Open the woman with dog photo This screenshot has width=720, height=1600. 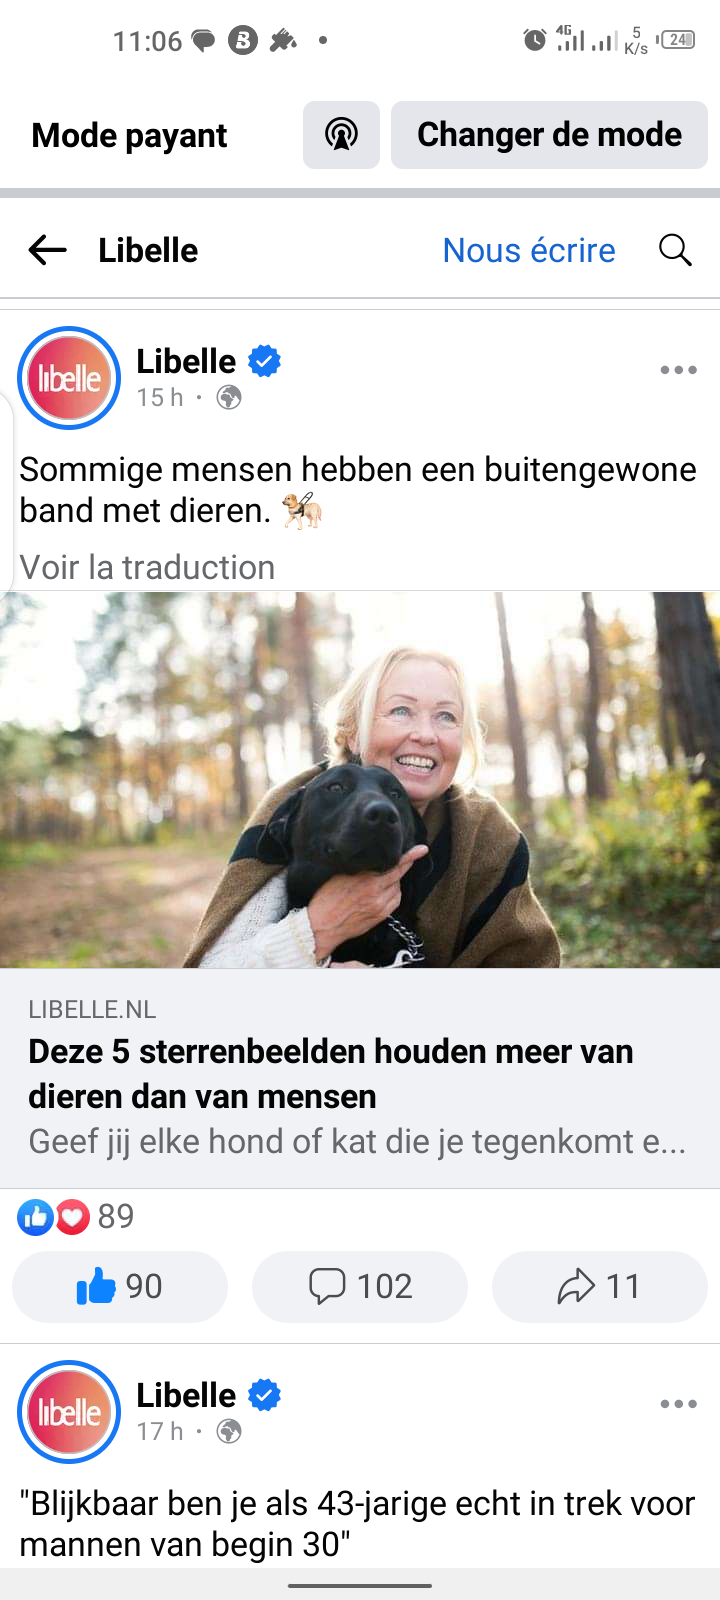(x=360, y=780)
